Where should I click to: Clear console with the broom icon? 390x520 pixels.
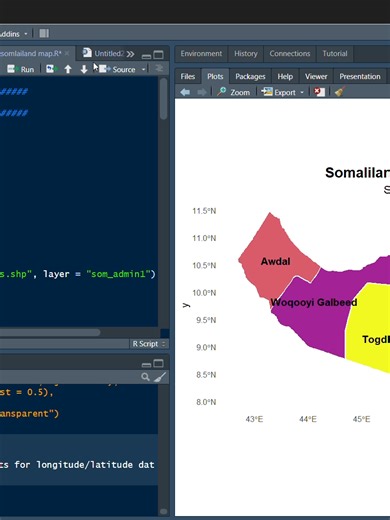[x=160, y=377]
